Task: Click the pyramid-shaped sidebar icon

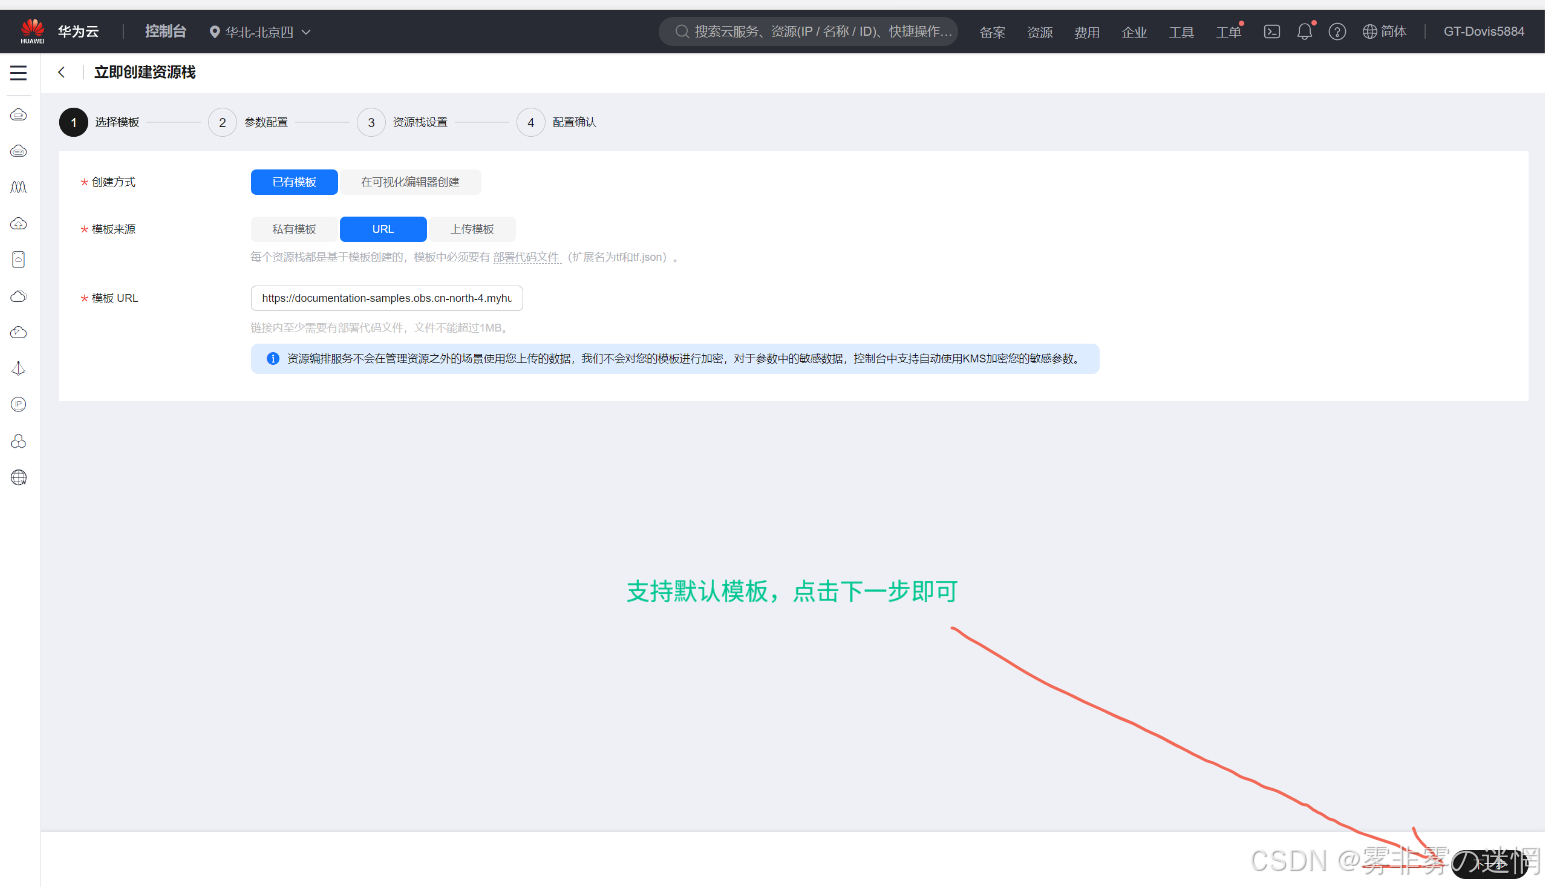Action: (18, 368)
